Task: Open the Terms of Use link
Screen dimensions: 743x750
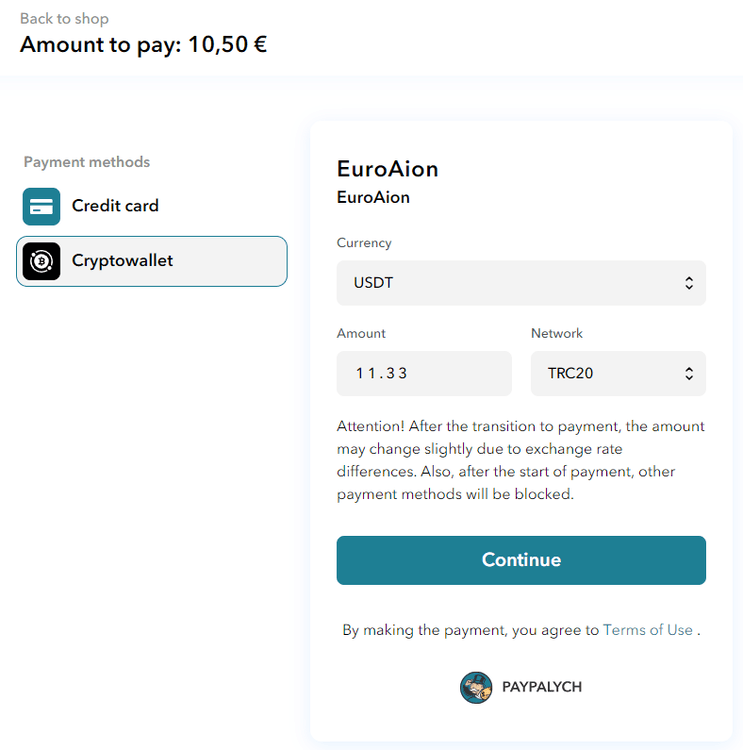Action: (x=647, y=630)
